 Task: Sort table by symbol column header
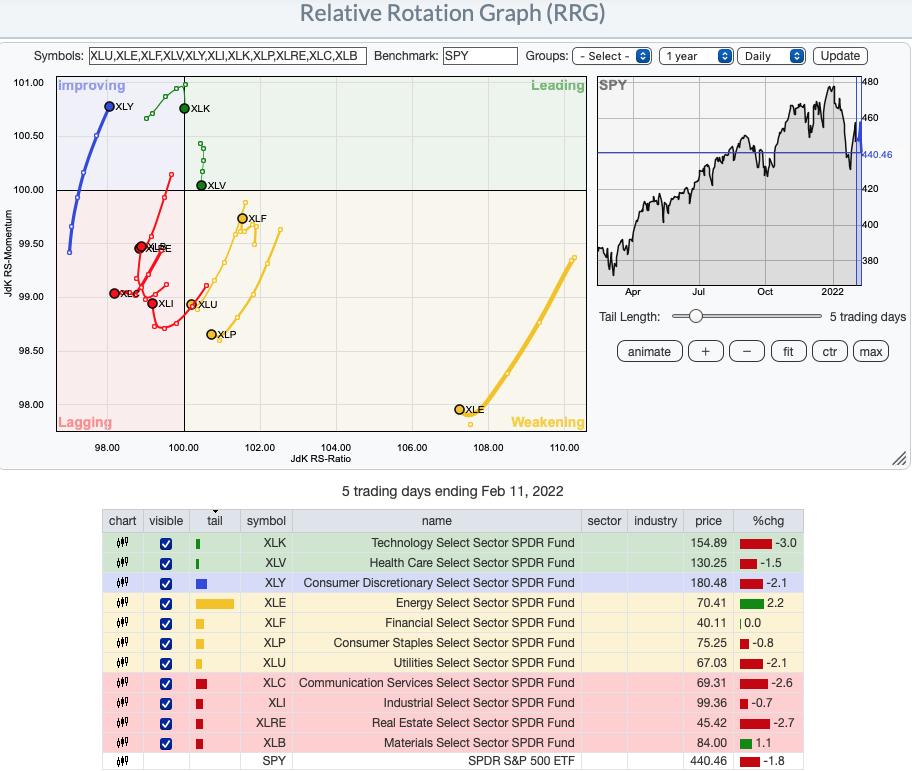point(266,520)
